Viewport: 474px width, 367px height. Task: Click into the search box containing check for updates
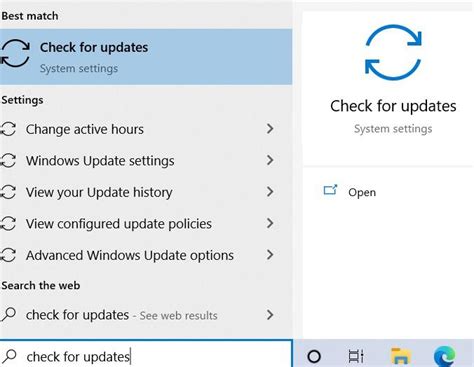tap(146, 354)
